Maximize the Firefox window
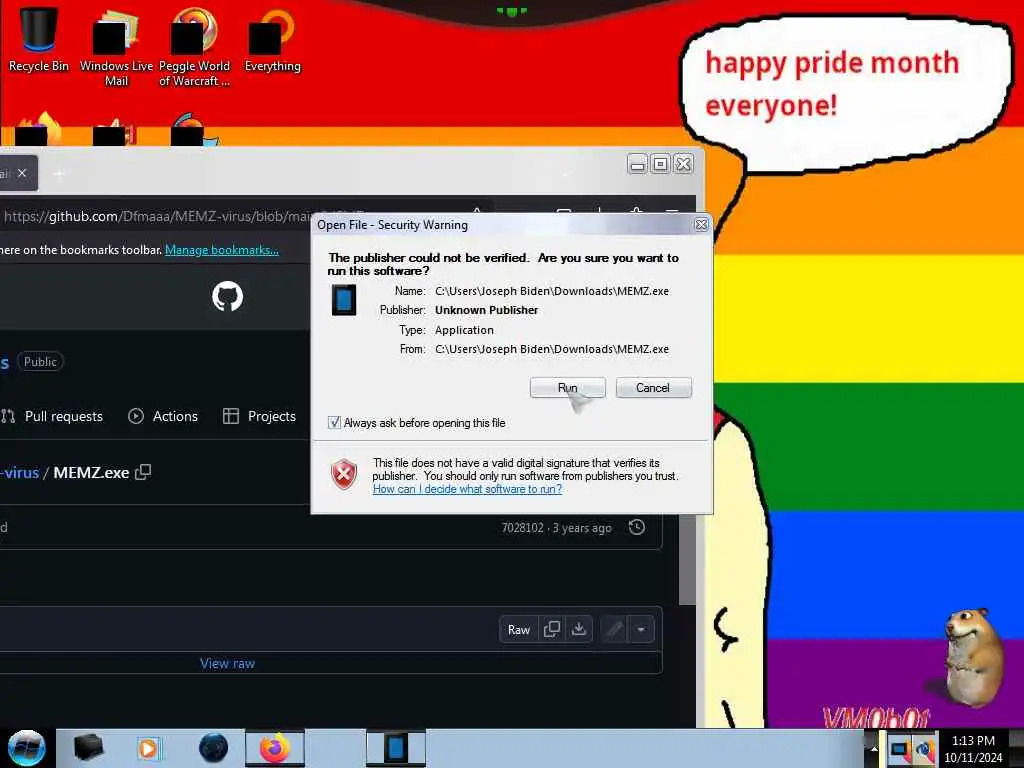Screen dimensions: 1024x768 660,163
